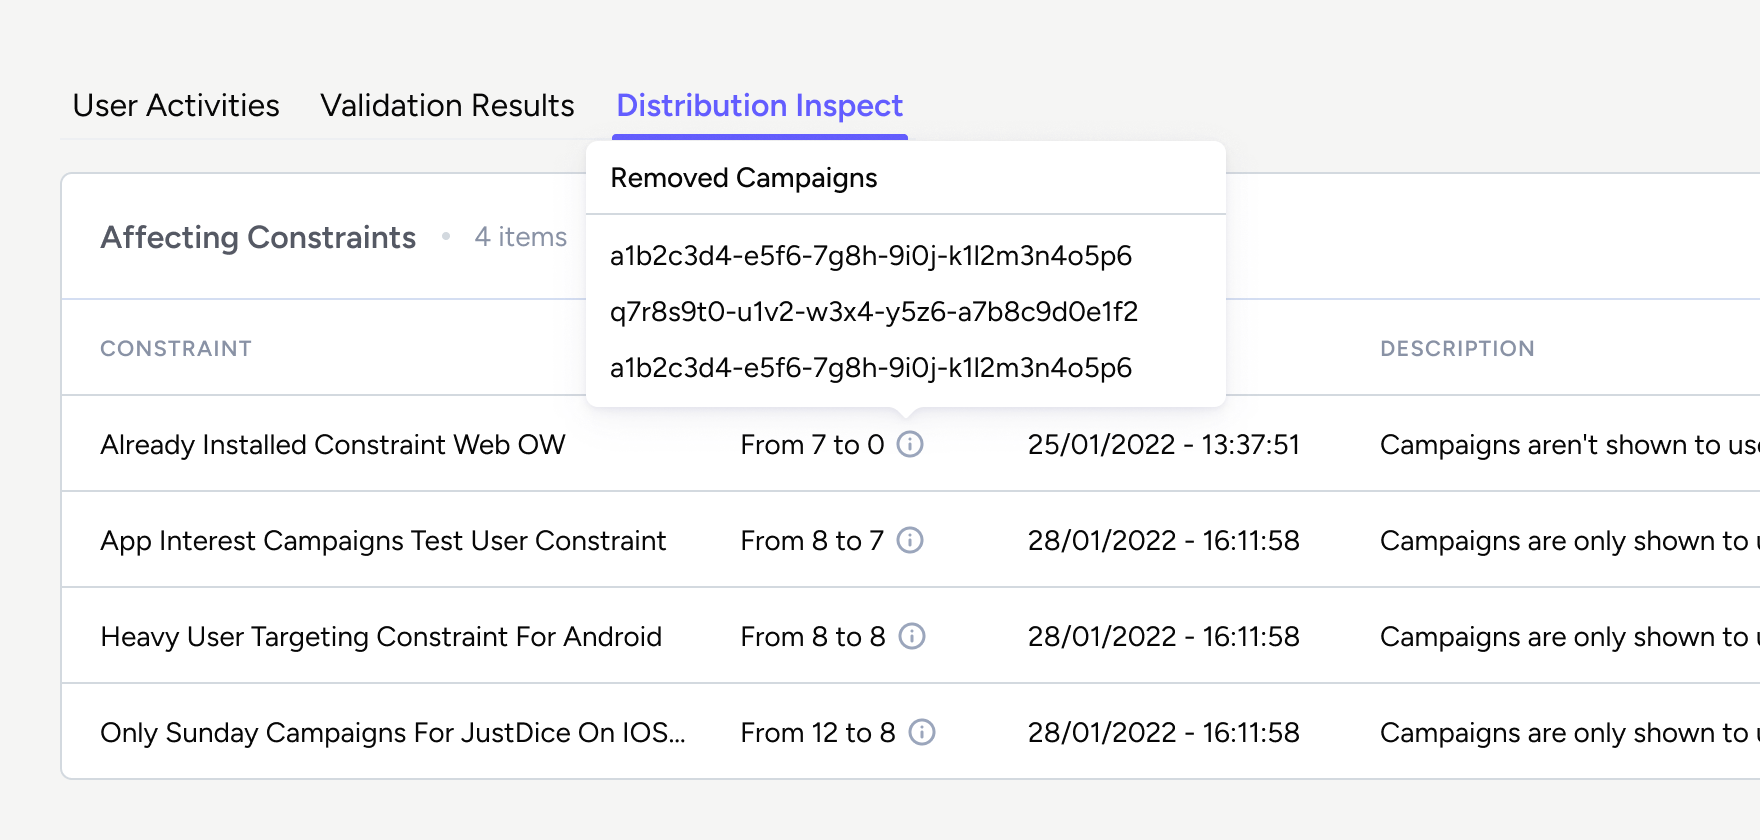The height and width of the screenshot is (840, 1760).
Task: Click the 'Affecting Constraints' heading
Action: [x=258, y=237]
